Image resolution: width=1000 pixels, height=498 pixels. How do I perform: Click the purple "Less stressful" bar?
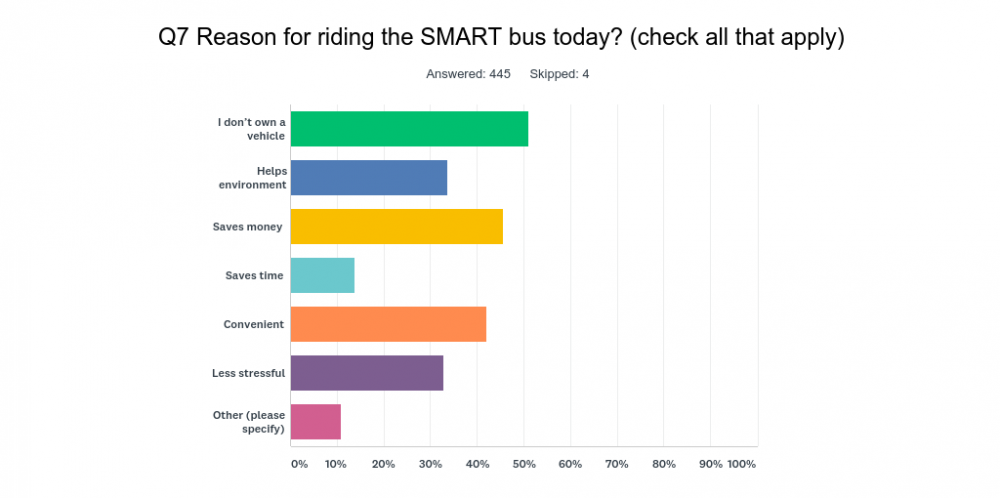pos(367,373)
